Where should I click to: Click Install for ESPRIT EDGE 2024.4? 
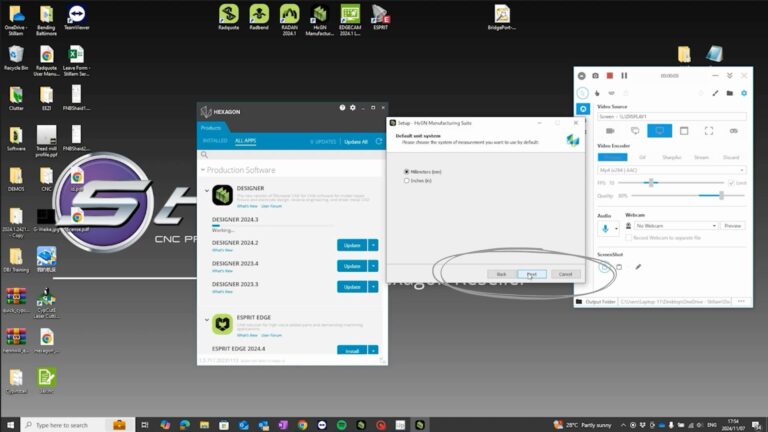tap(352, 351)
